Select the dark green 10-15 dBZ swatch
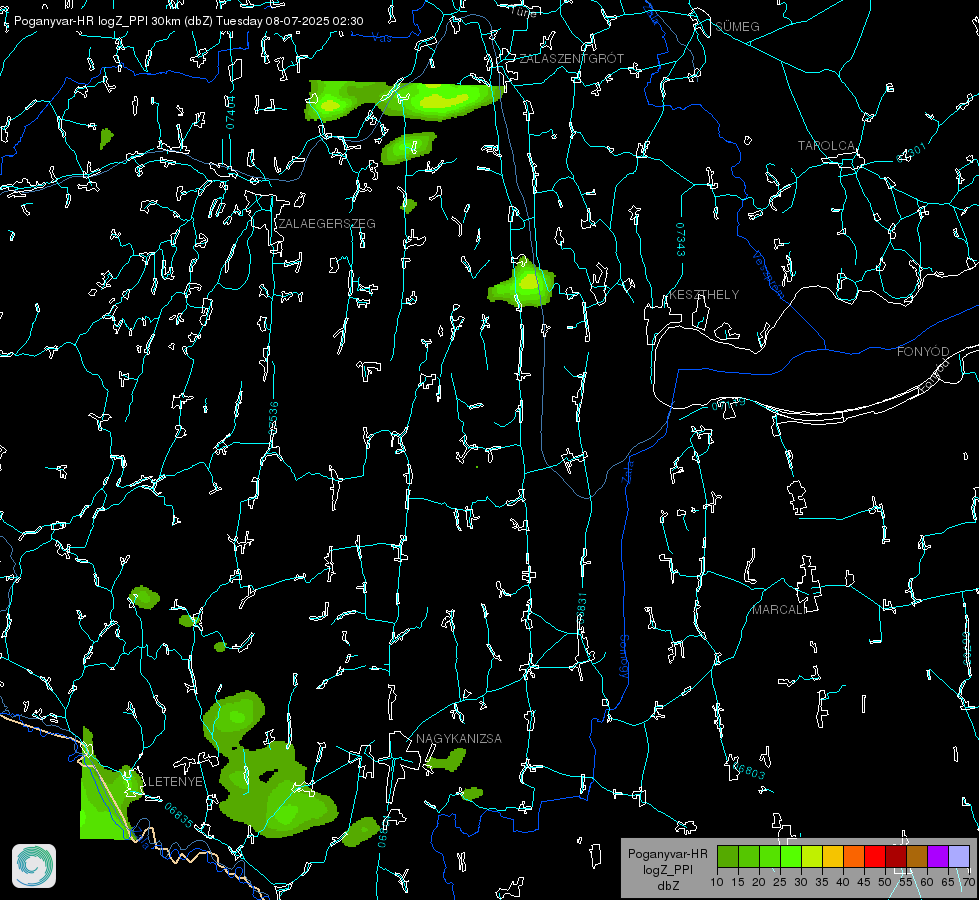Screen dimensions: 979x900 point(728,856)
